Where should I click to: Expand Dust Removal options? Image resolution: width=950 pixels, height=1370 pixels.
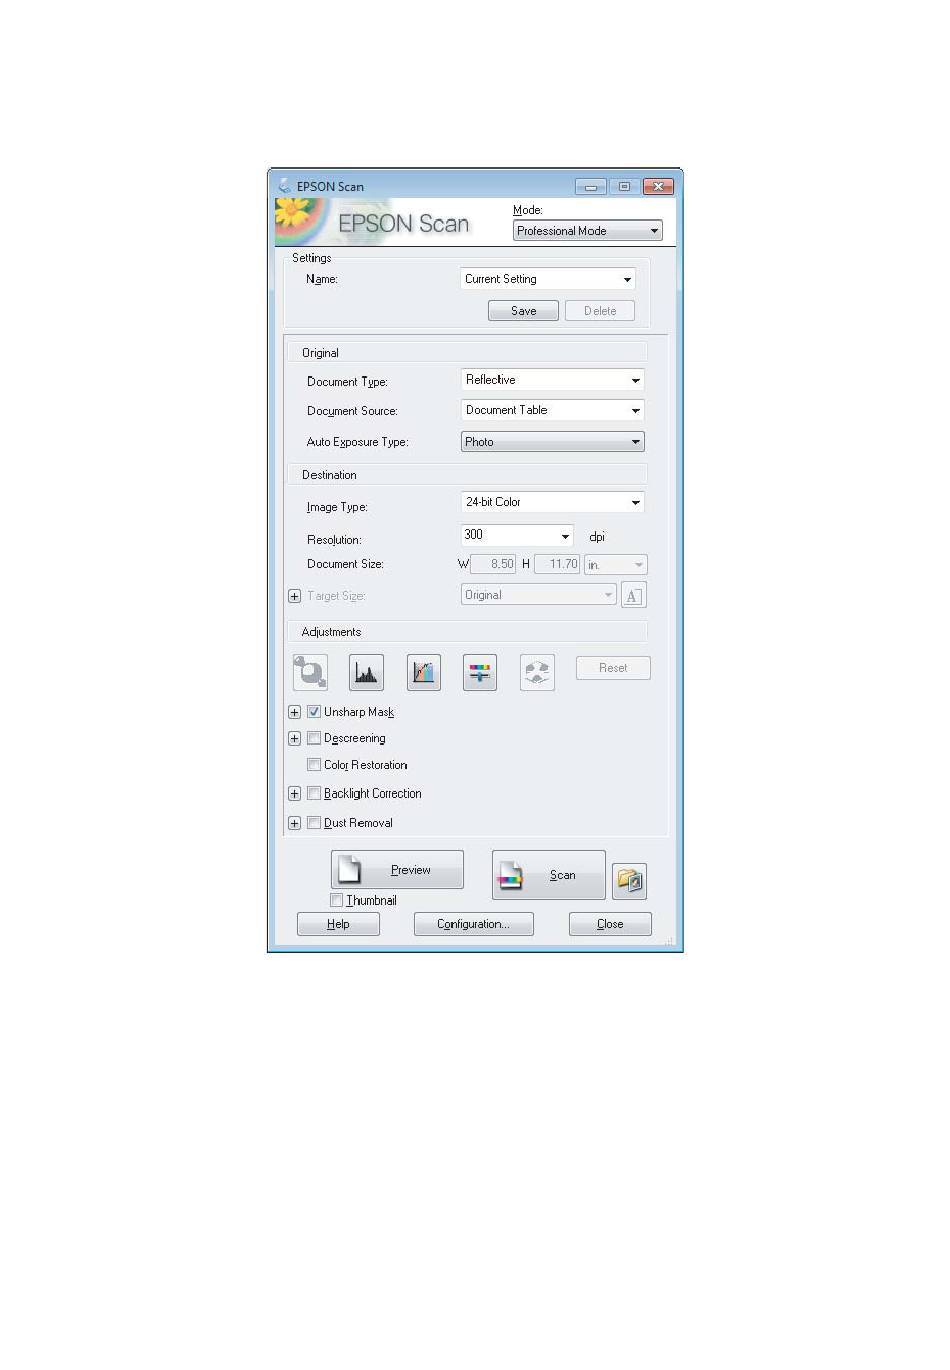pyautogui.click(x=294, y=824)
